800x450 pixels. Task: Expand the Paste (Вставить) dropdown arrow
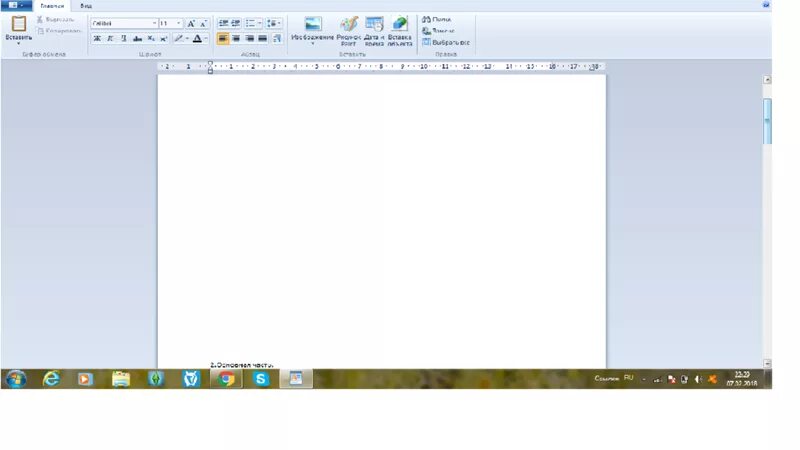click(19, 43)
